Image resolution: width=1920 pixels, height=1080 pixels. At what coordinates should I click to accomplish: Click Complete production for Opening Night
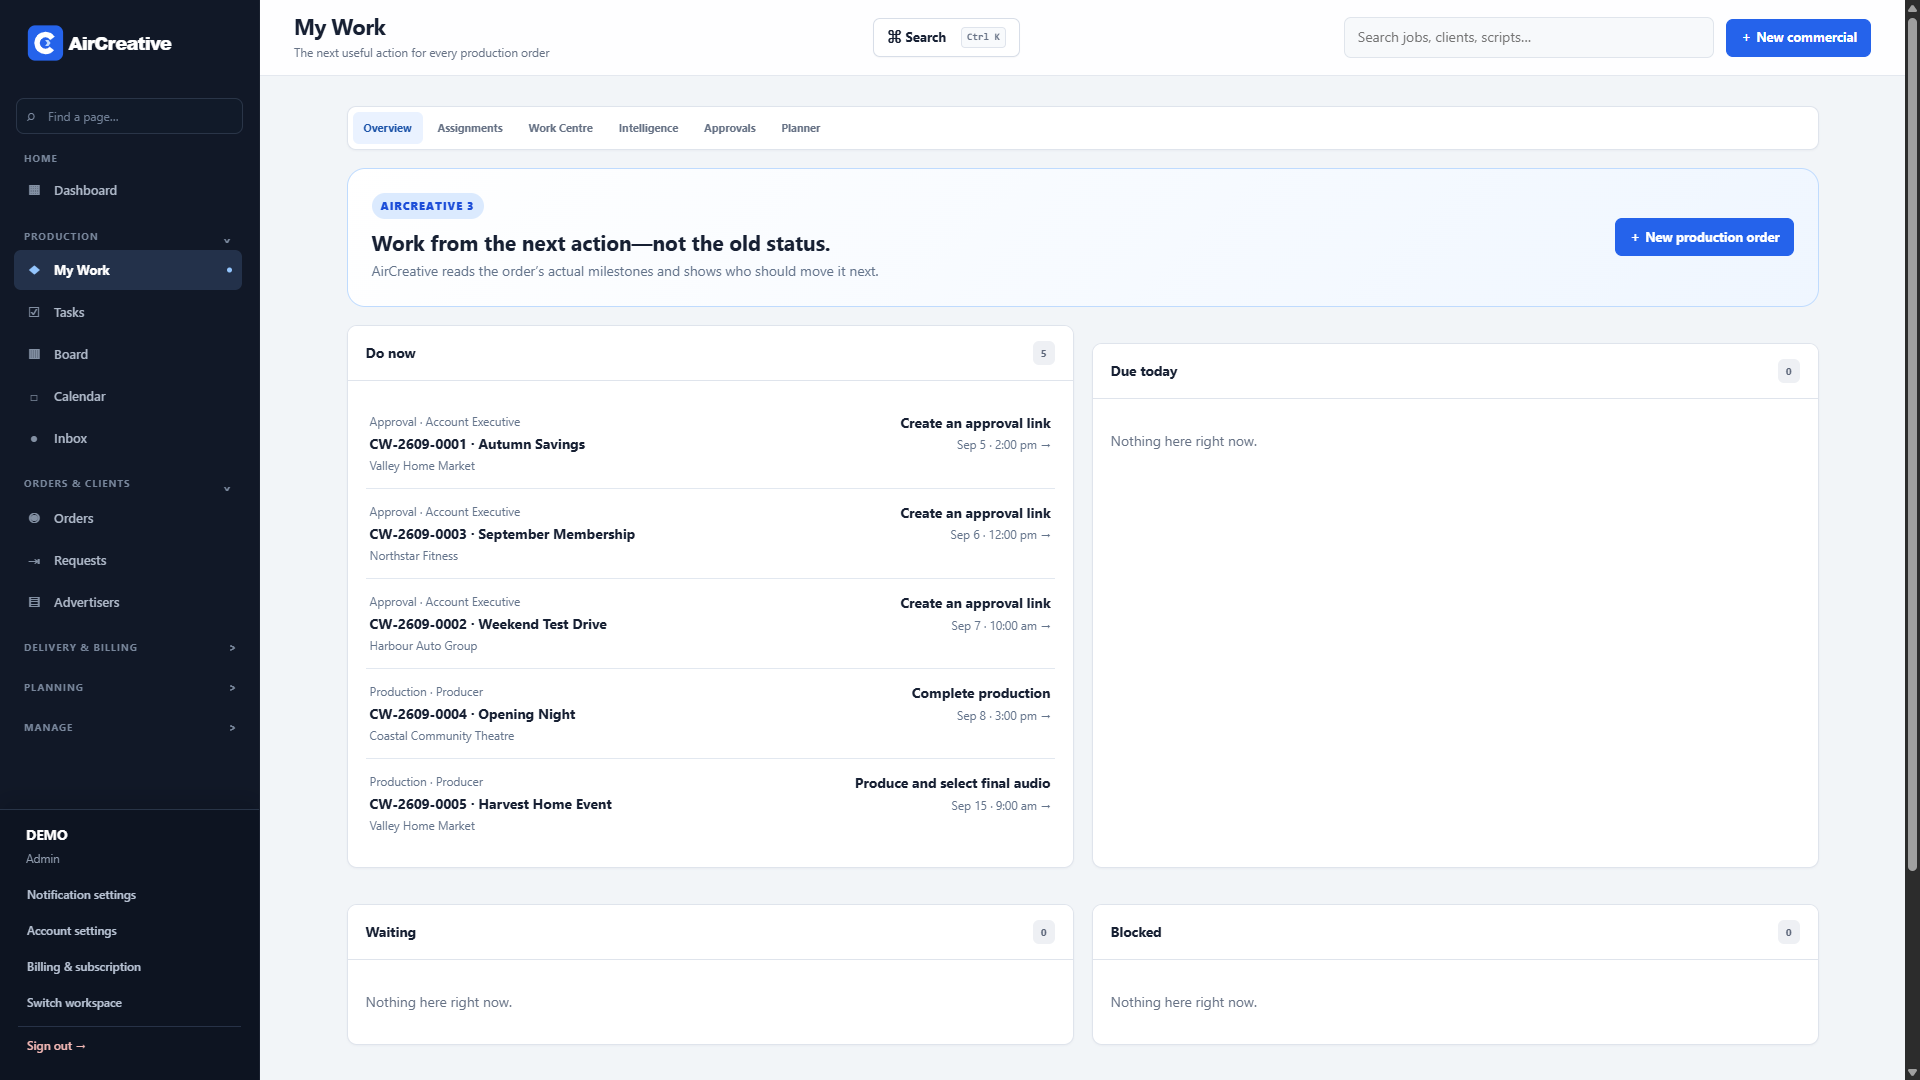click(980, 693)
